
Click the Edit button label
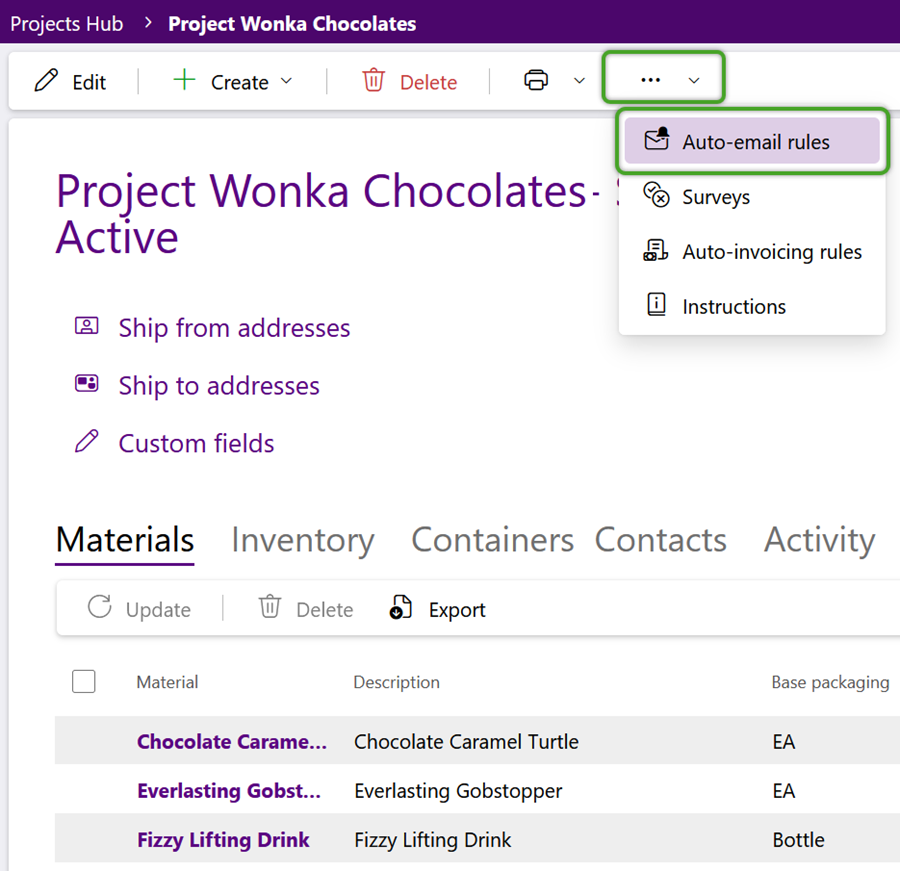point(89,82)
